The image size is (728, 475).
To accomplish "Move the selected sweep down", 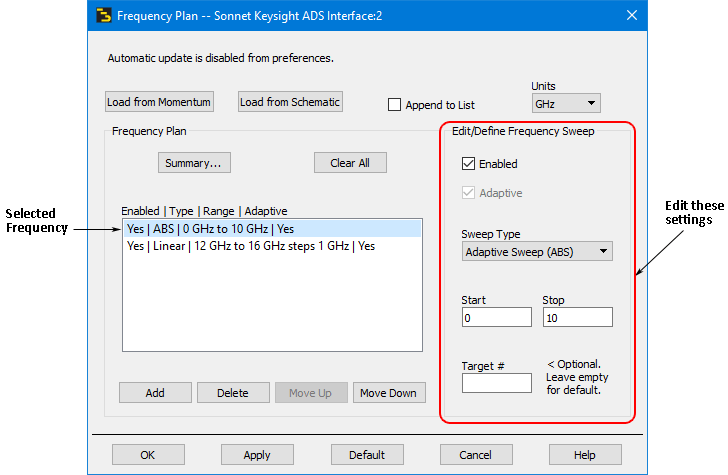I will click(x=389, y=393).
